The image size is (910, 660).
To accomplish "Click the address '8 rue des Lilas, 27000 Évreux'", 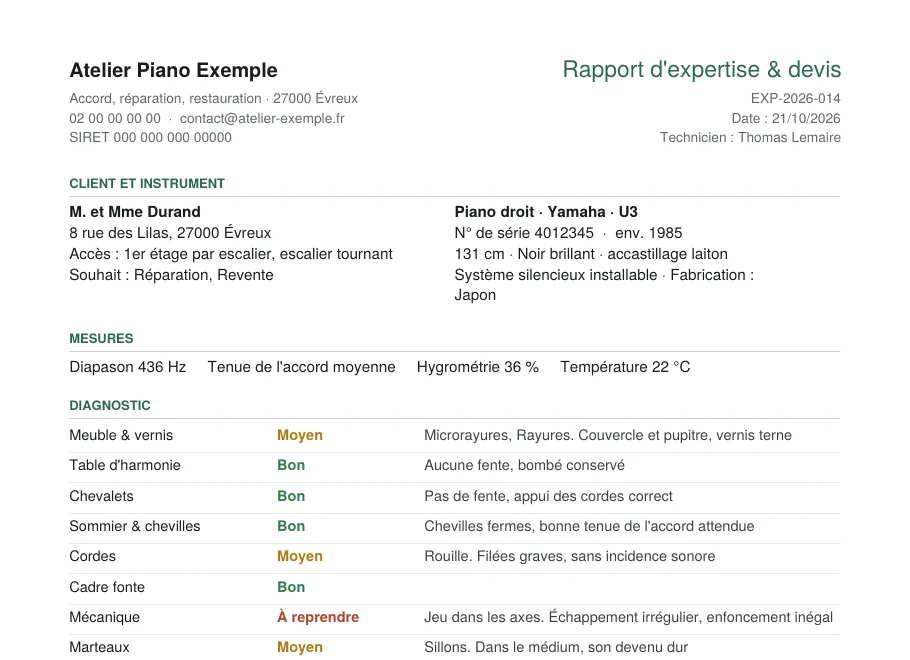I will [x=170, y=233].
